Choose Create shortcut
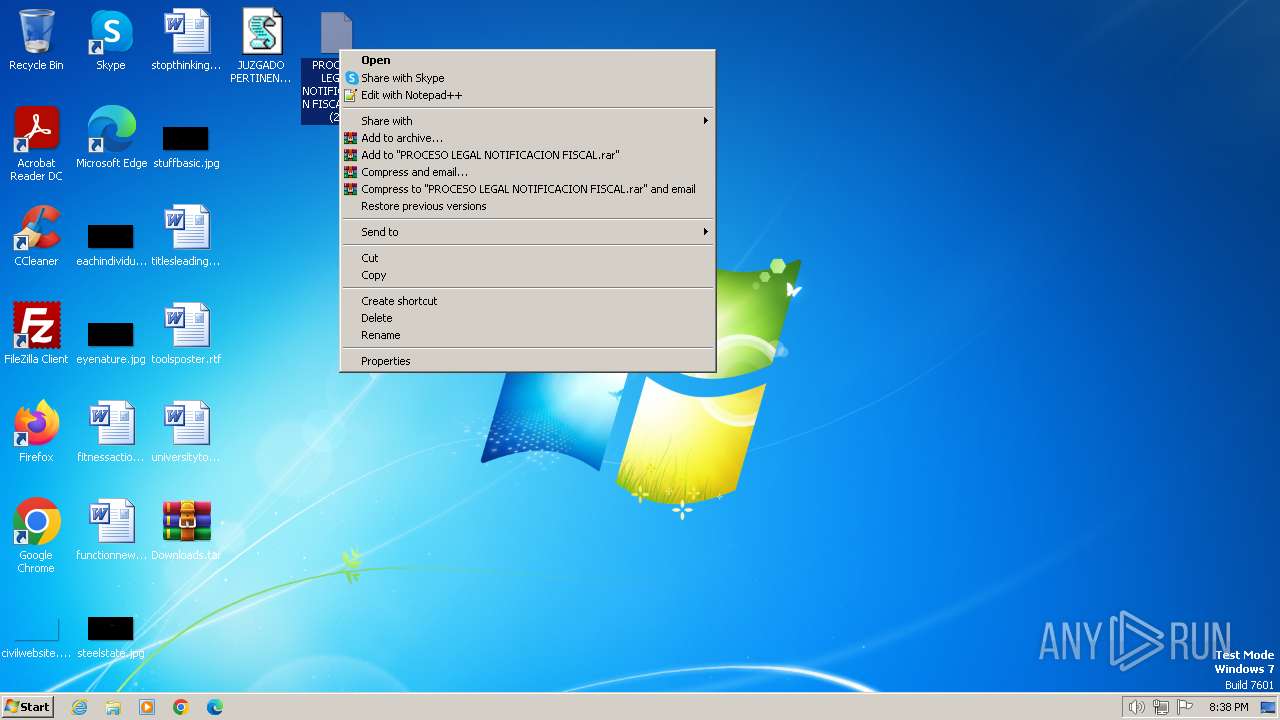This screenshot has height=720, width=1280. point(528,301)
